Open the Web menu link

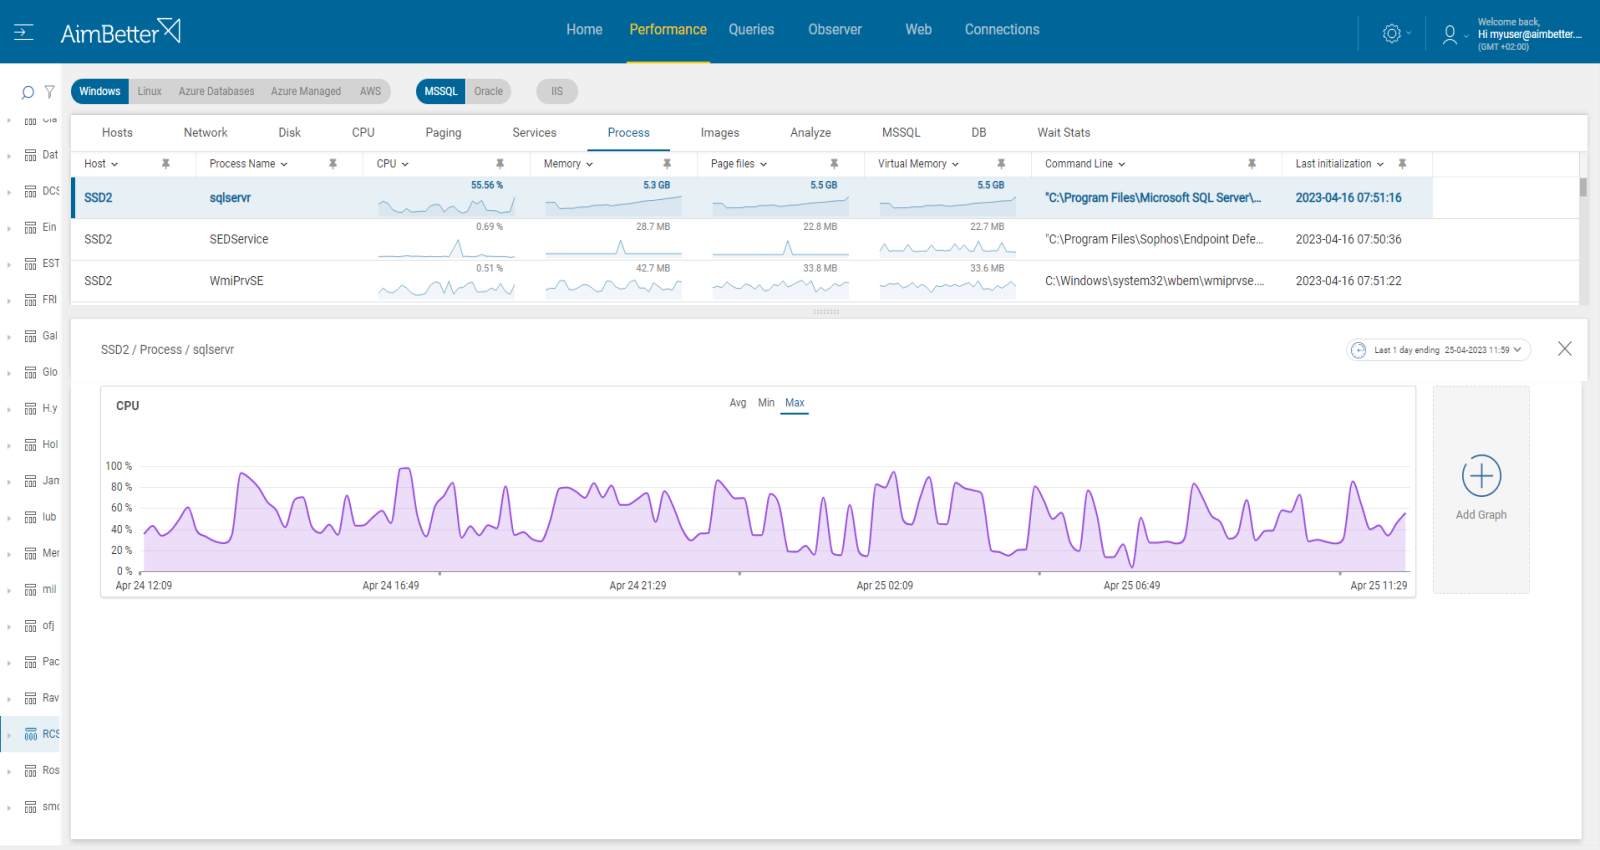(918, 30)
